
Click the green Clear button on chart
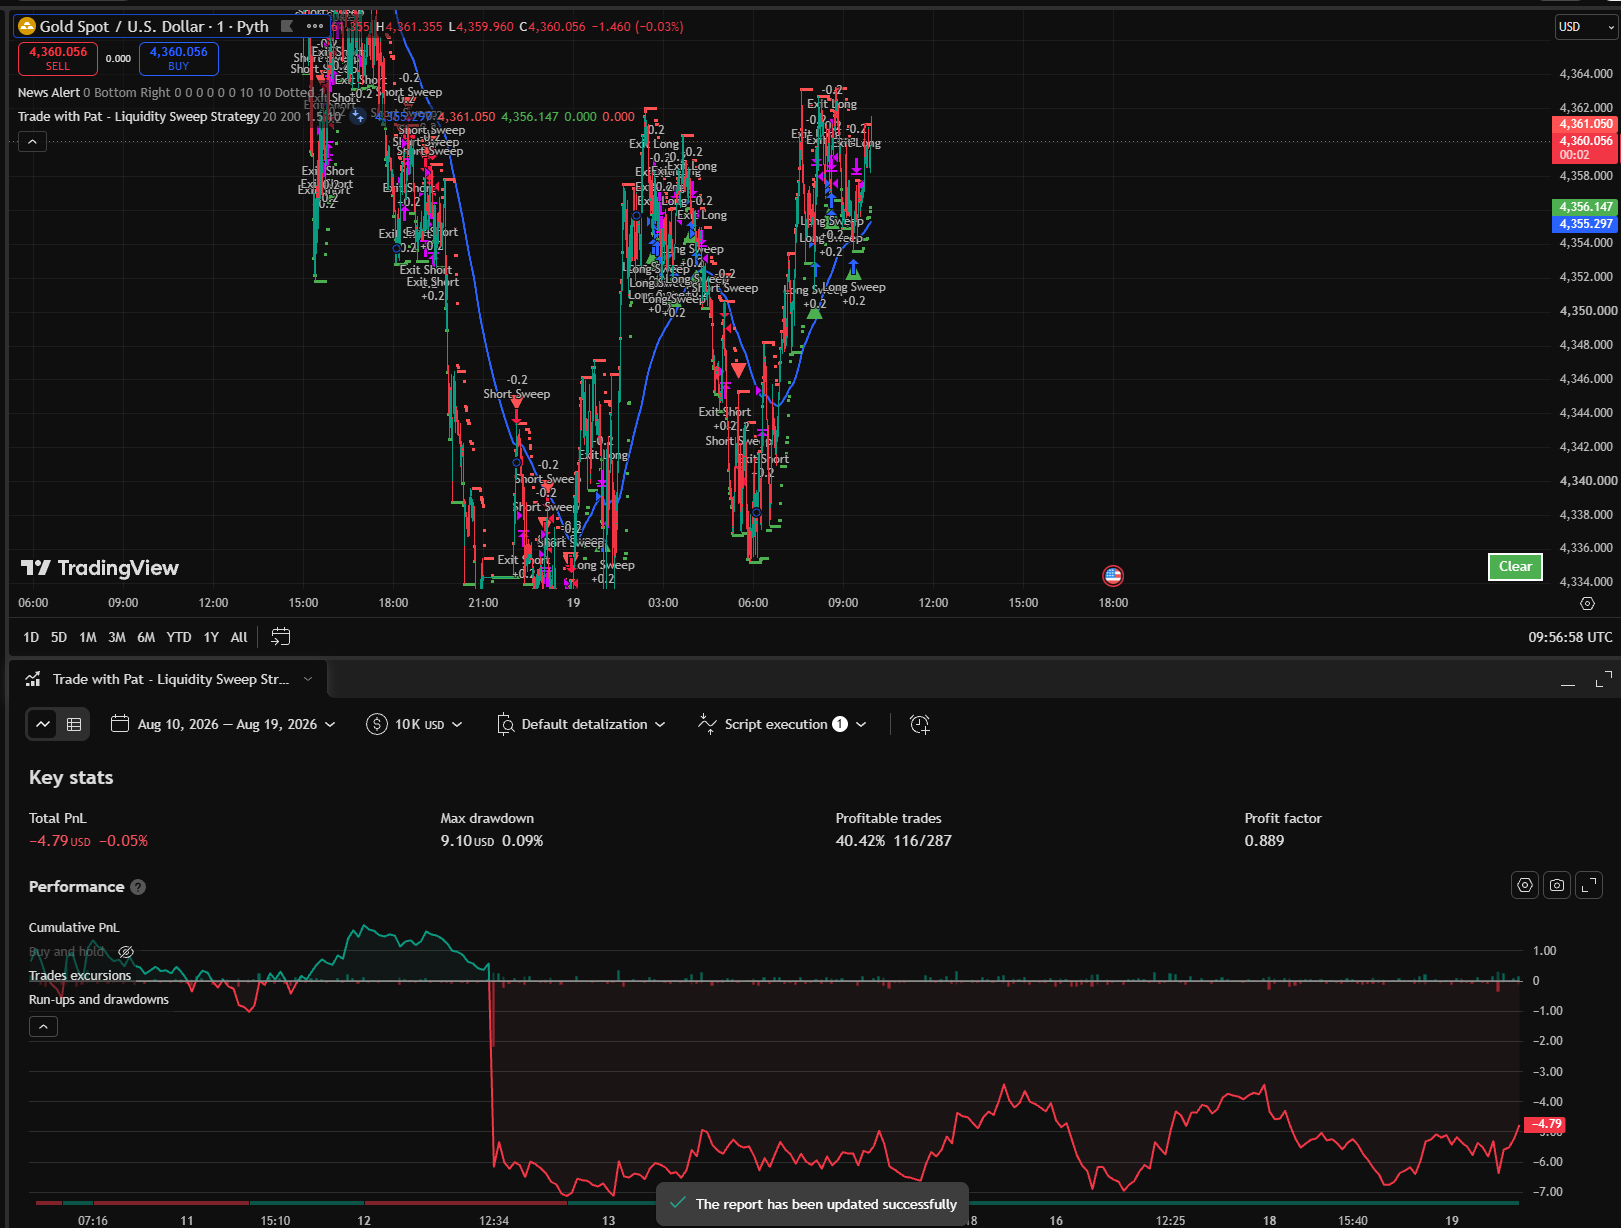(1515, 566)
